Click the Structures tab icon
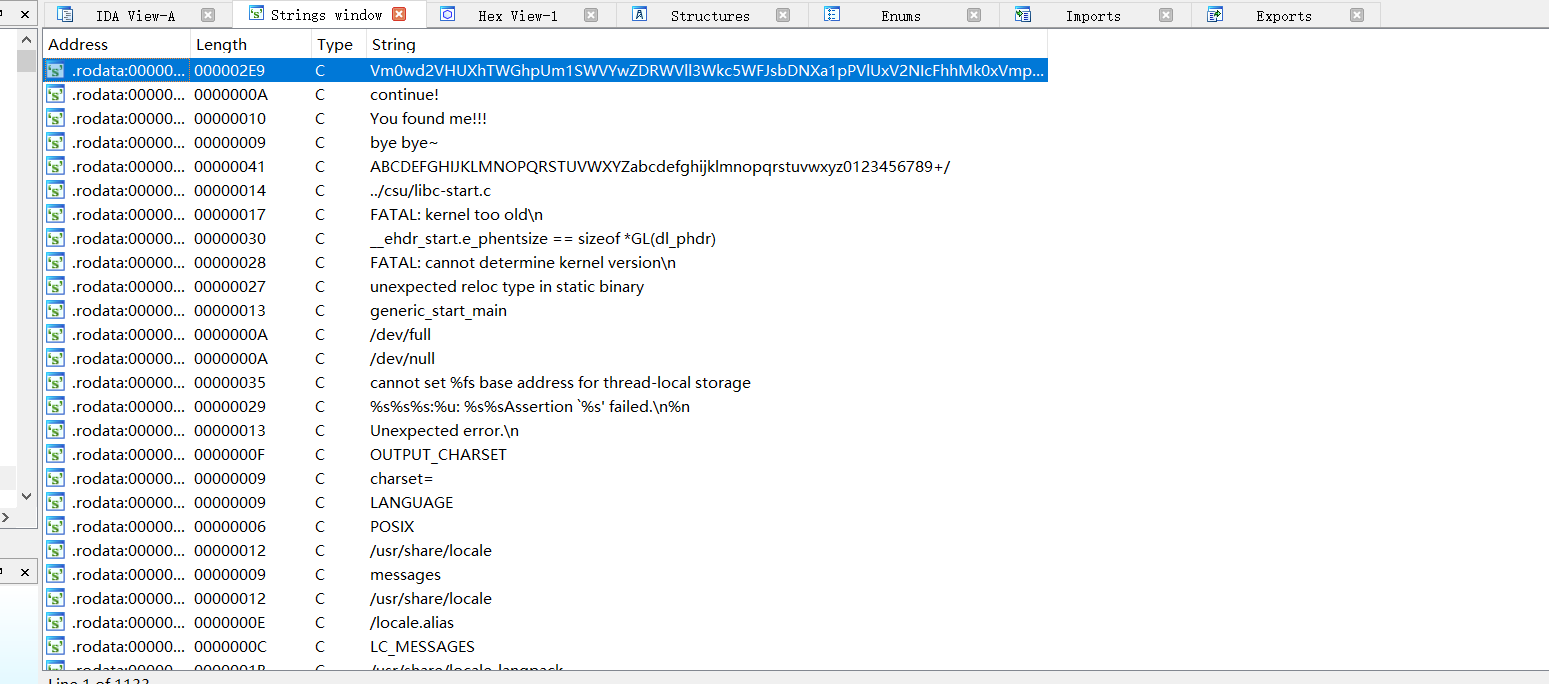 pos(640,15)
